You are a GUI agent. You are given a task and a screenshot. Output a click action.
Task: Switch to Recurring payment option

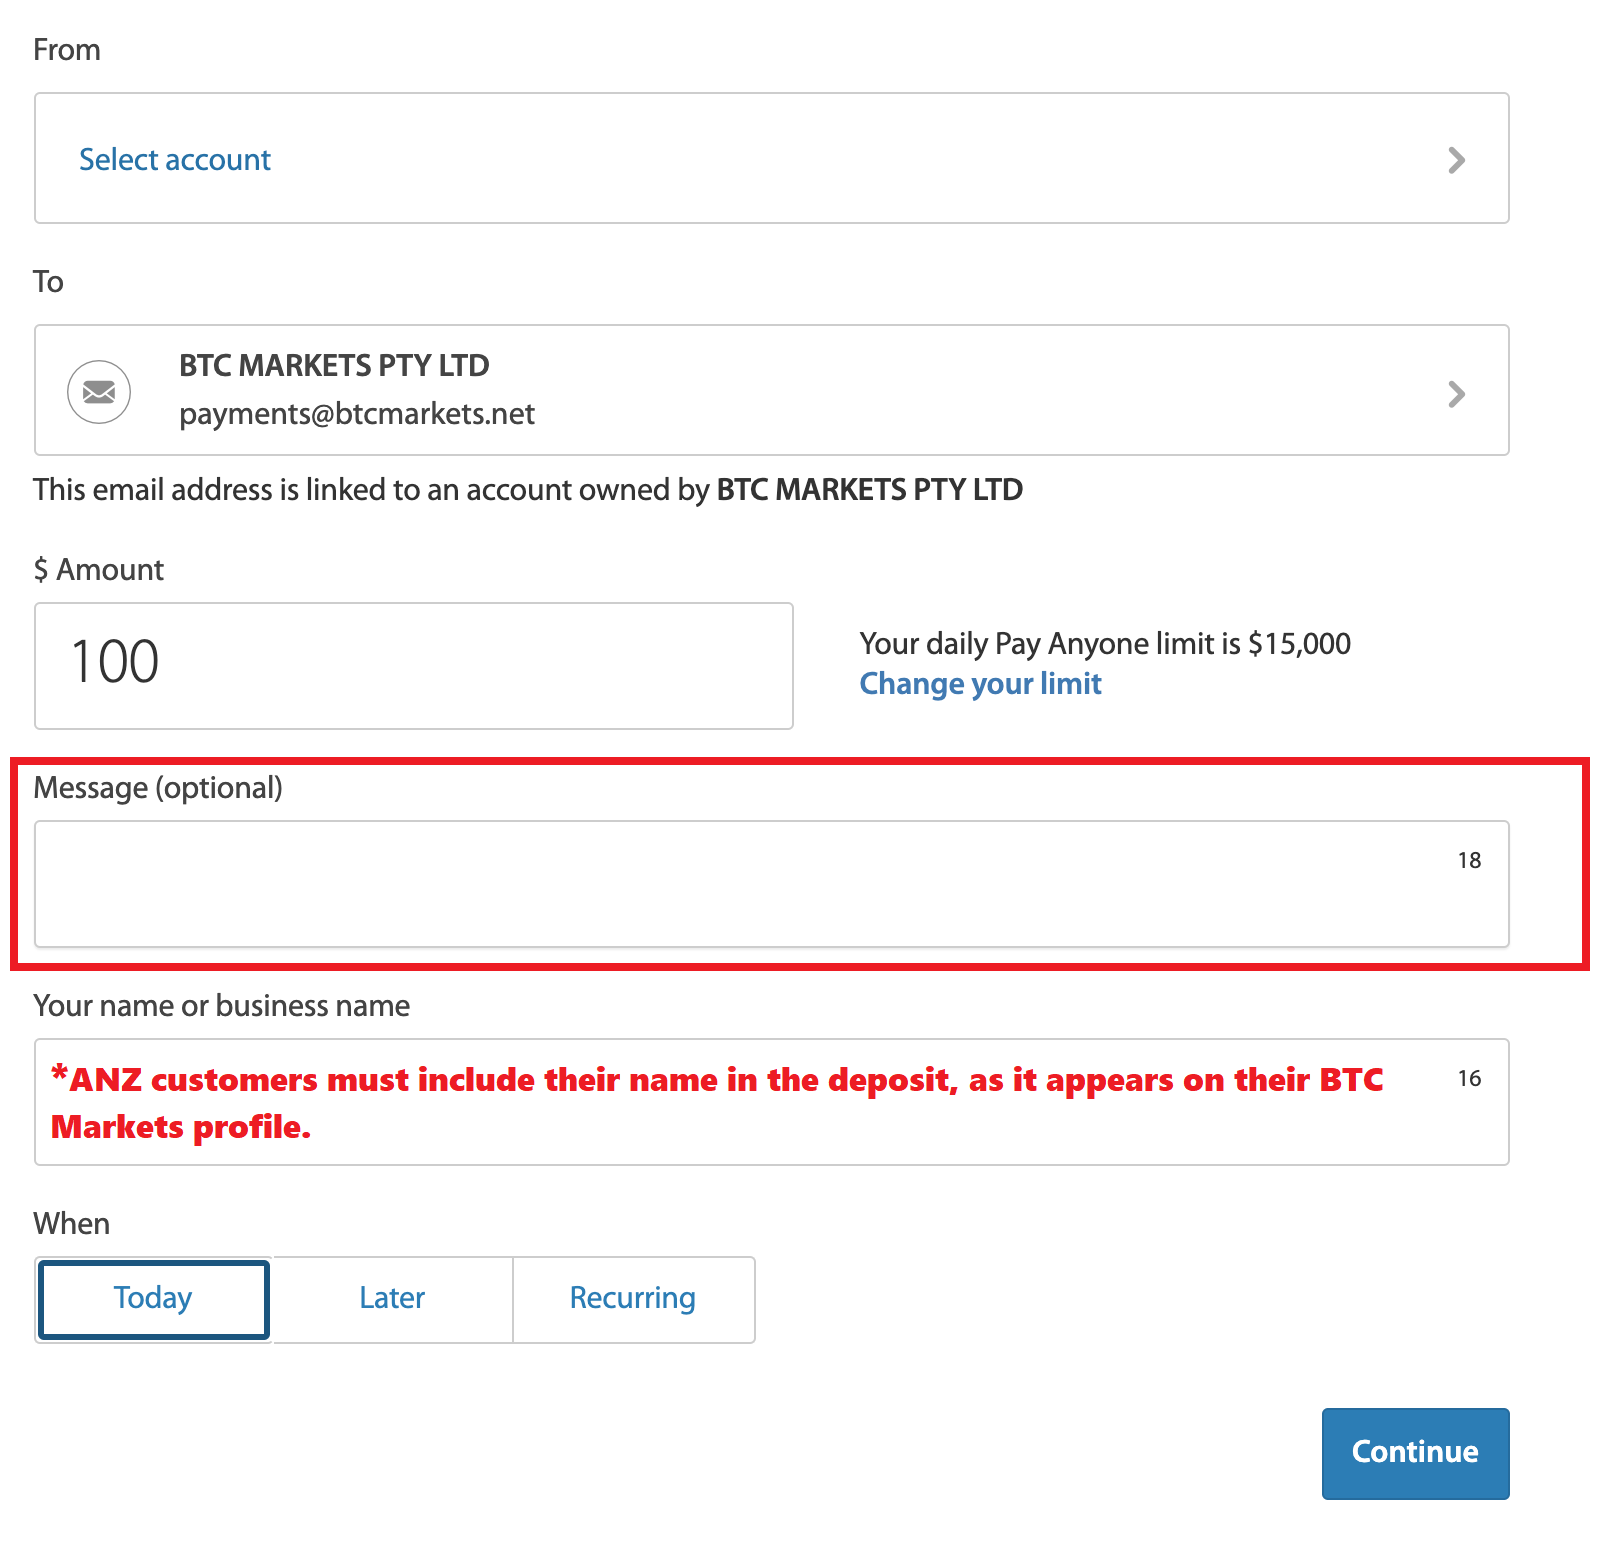click(x=633, y=1299)
